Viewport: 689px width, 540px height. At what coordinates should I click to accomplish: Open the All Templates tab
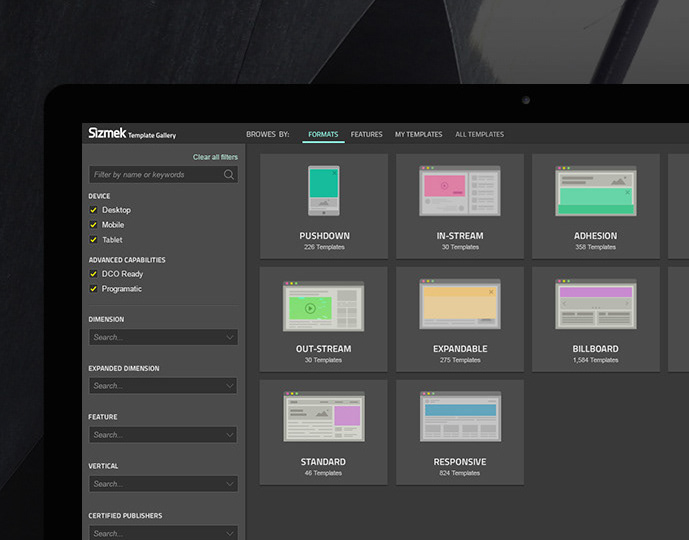click(x=479, y=134)
